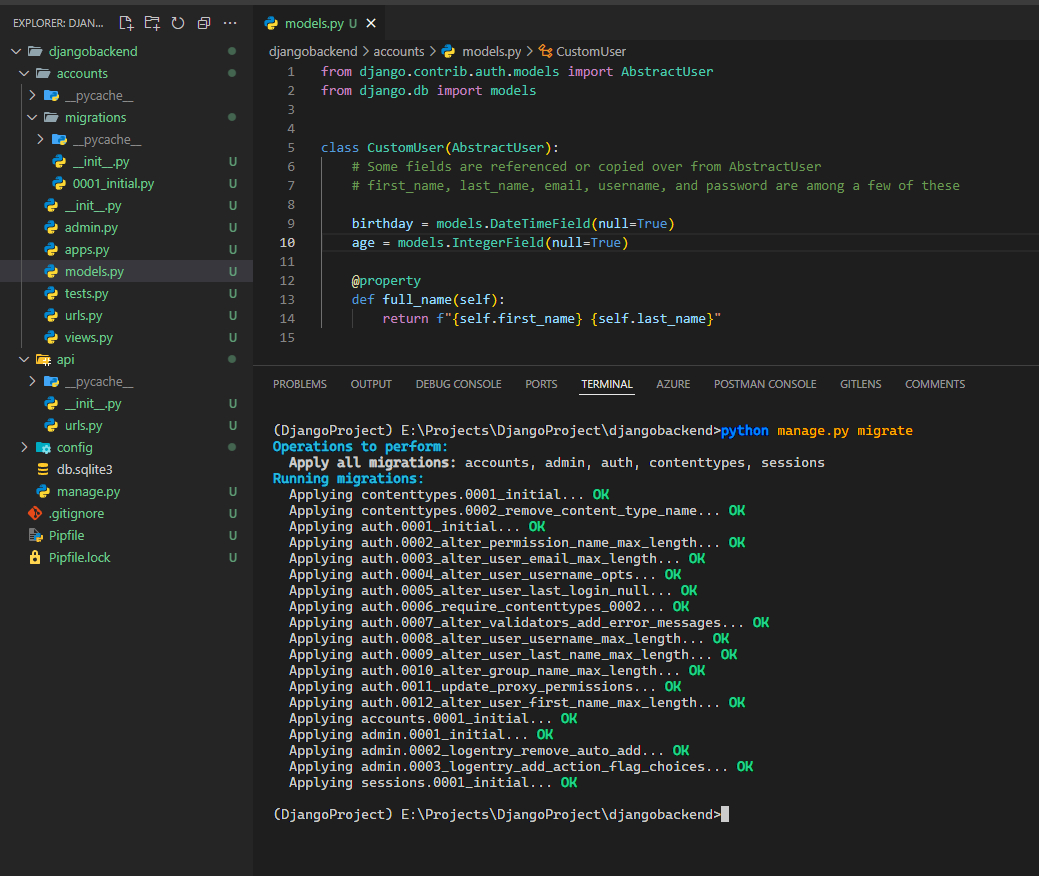Expand __pycache__ folder under api
The width and height of the screenshot is (1039, 876).
(x=98, y=381)
